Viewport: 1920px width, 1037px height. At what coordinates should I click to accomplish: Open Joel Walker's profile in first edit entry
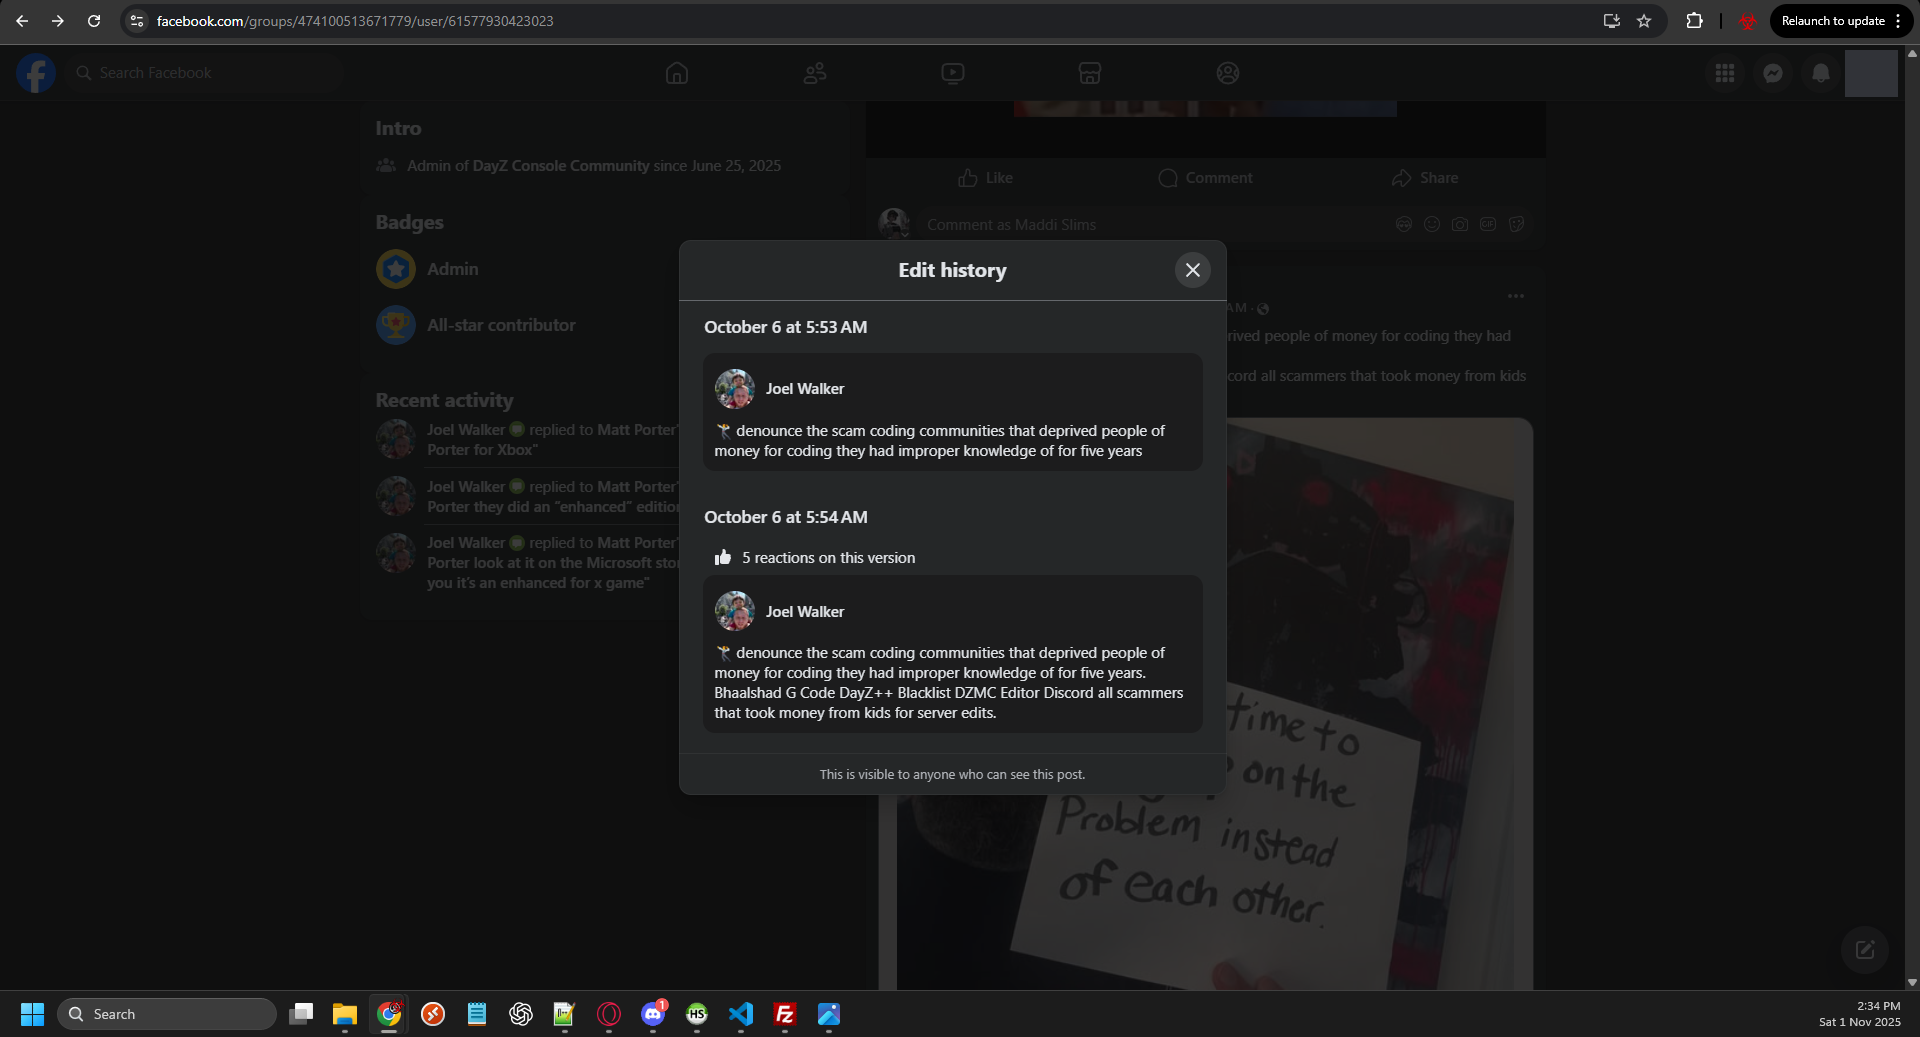click(x=805, y=389)
